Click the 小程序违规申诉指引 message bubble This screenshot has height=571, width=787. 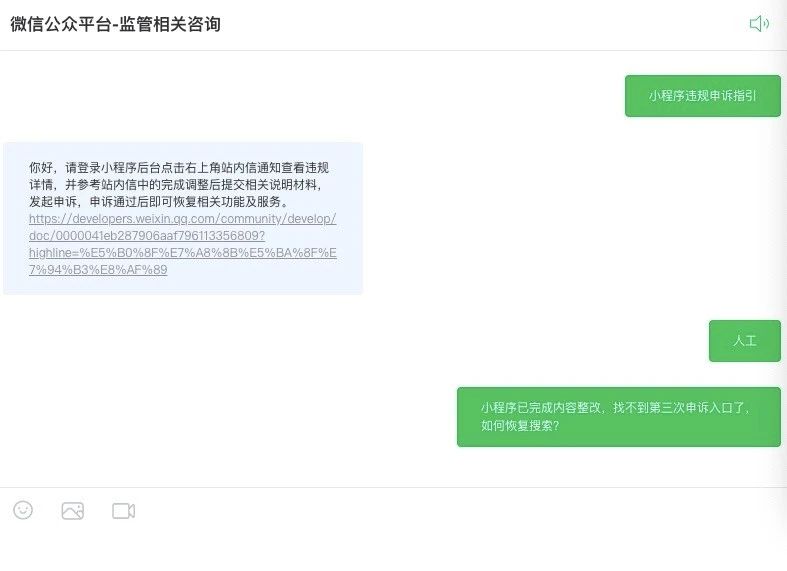coord(703,96)
